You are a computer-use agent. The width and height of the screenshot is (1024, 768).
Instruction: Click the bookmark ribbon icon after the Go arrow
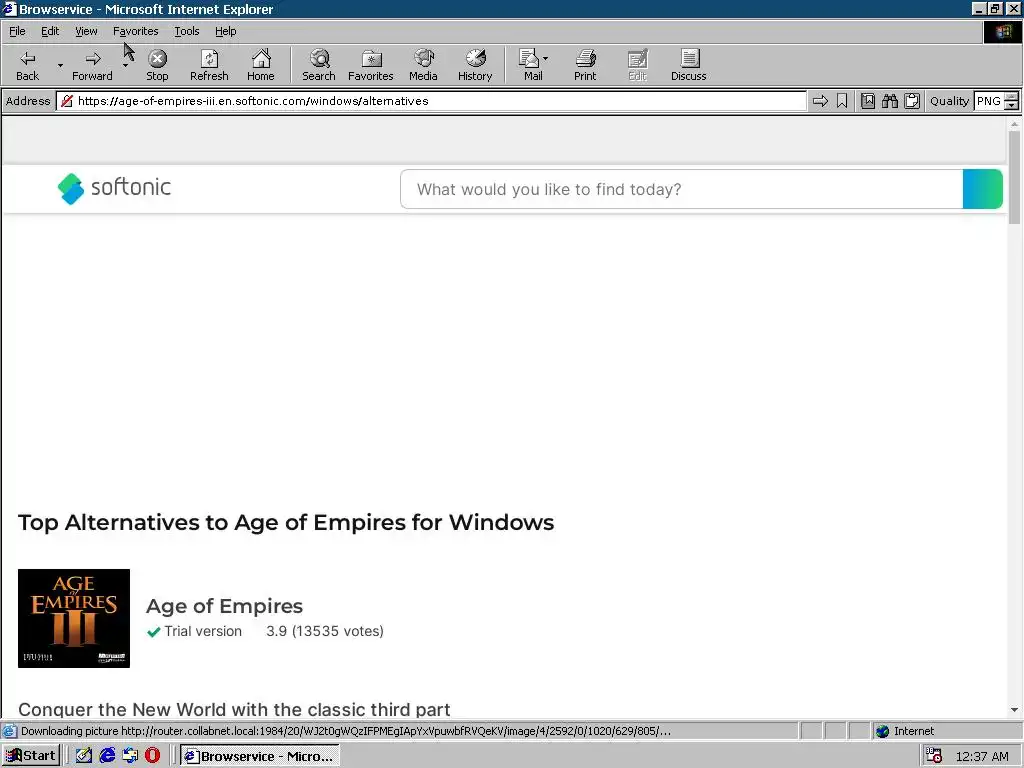(842, 101)
